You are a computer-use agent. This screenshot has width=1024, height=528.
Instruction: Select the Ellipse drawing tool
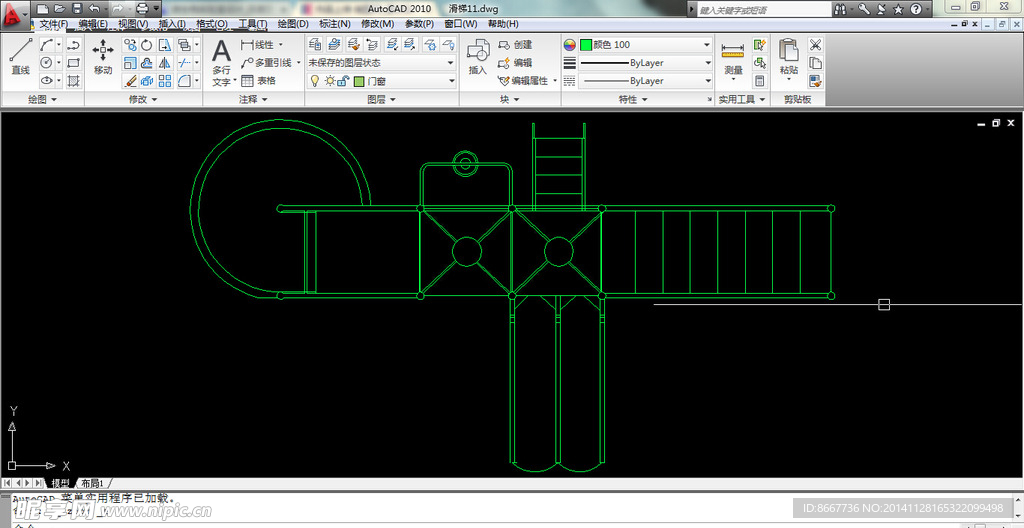[46, 81]
